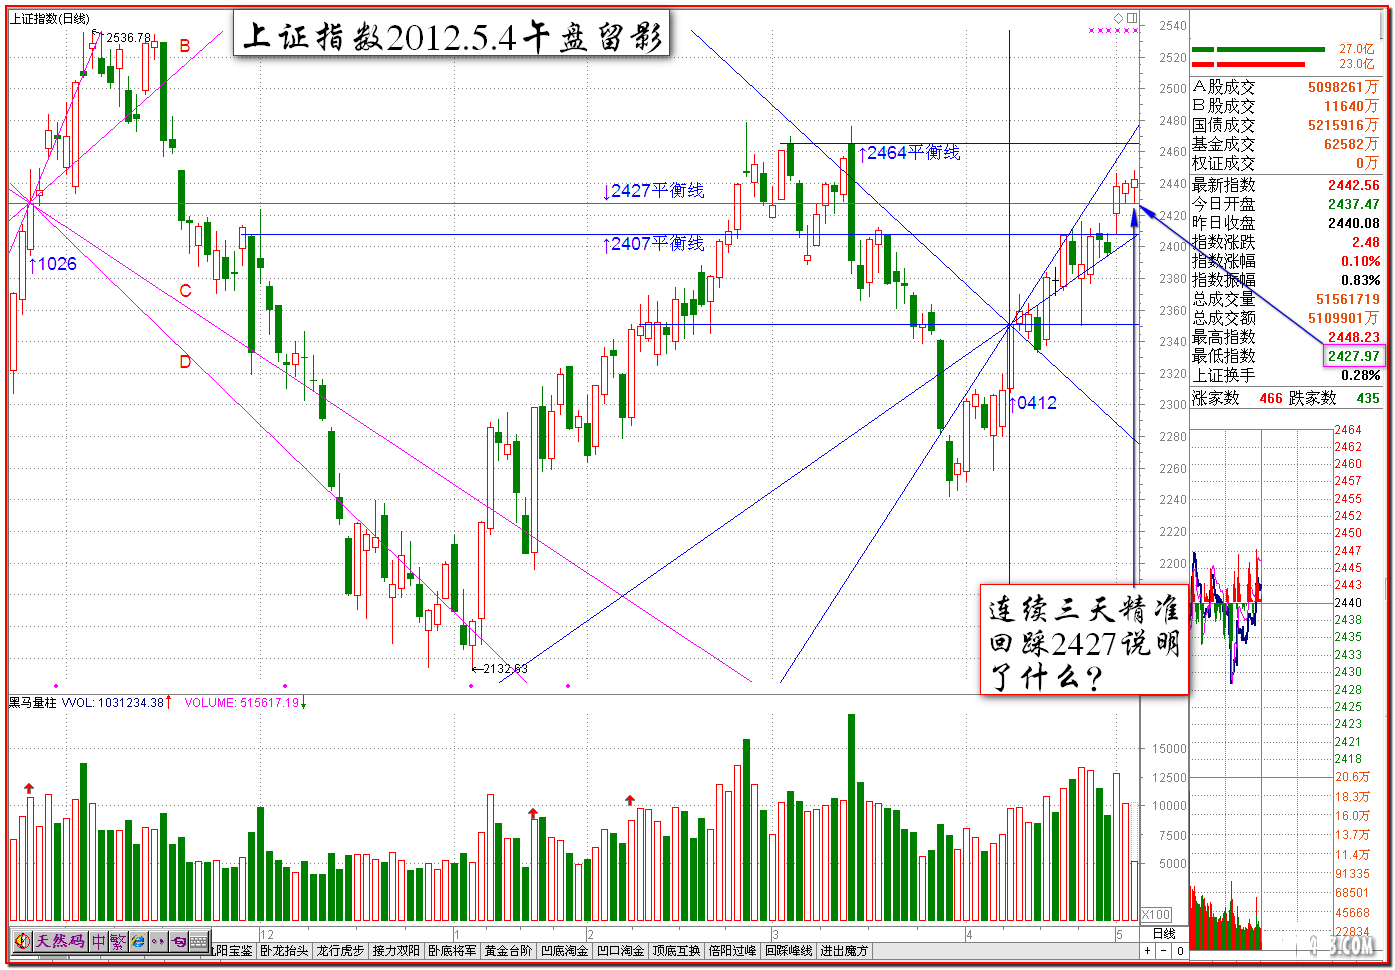Click the minus zoom-out button
This screenshot has width=1395, height=970.
tap(1164, 950)
